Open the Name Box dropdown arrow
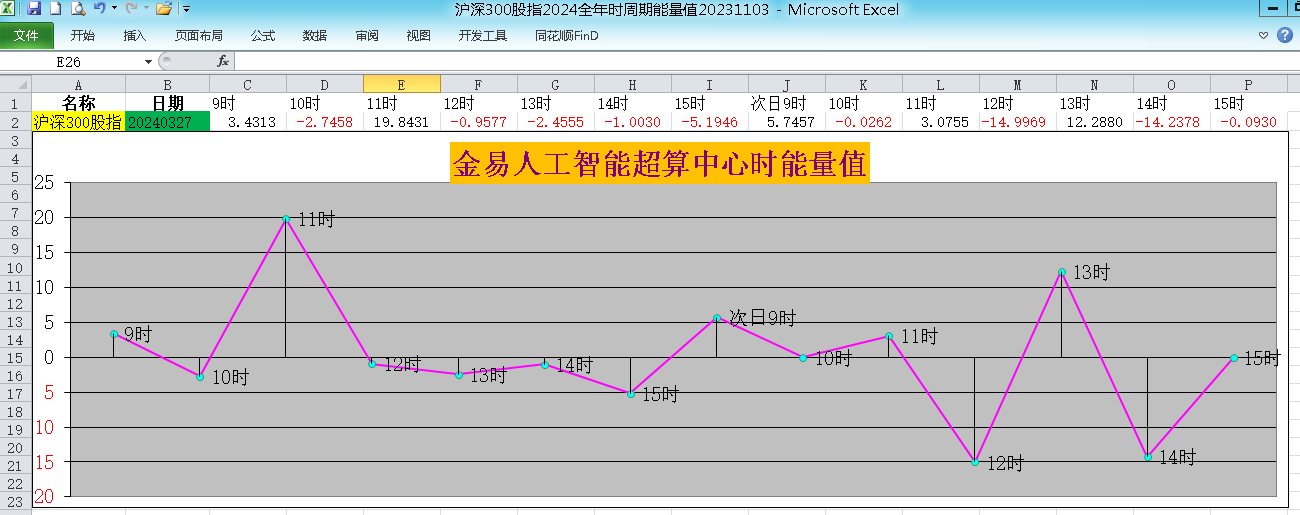The image size is (1300, 515). point(149,61)
